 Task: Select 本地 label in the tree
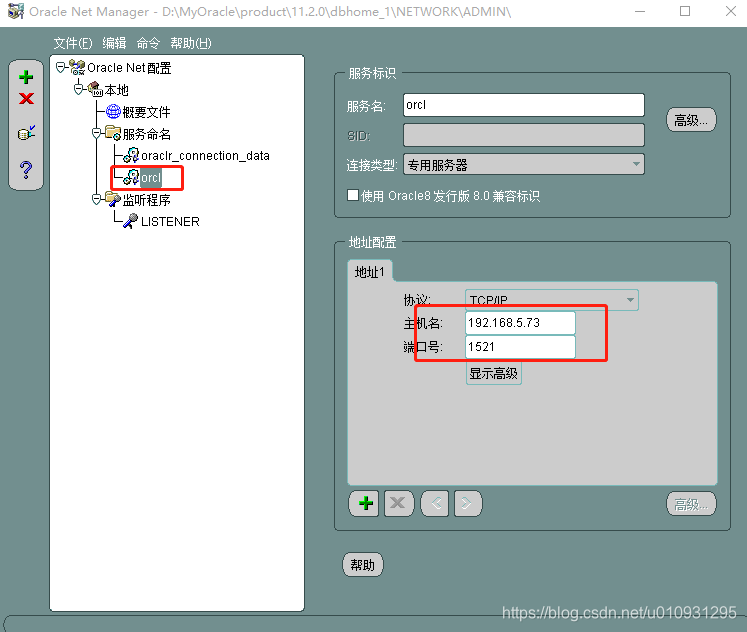(x=116, y=90)
